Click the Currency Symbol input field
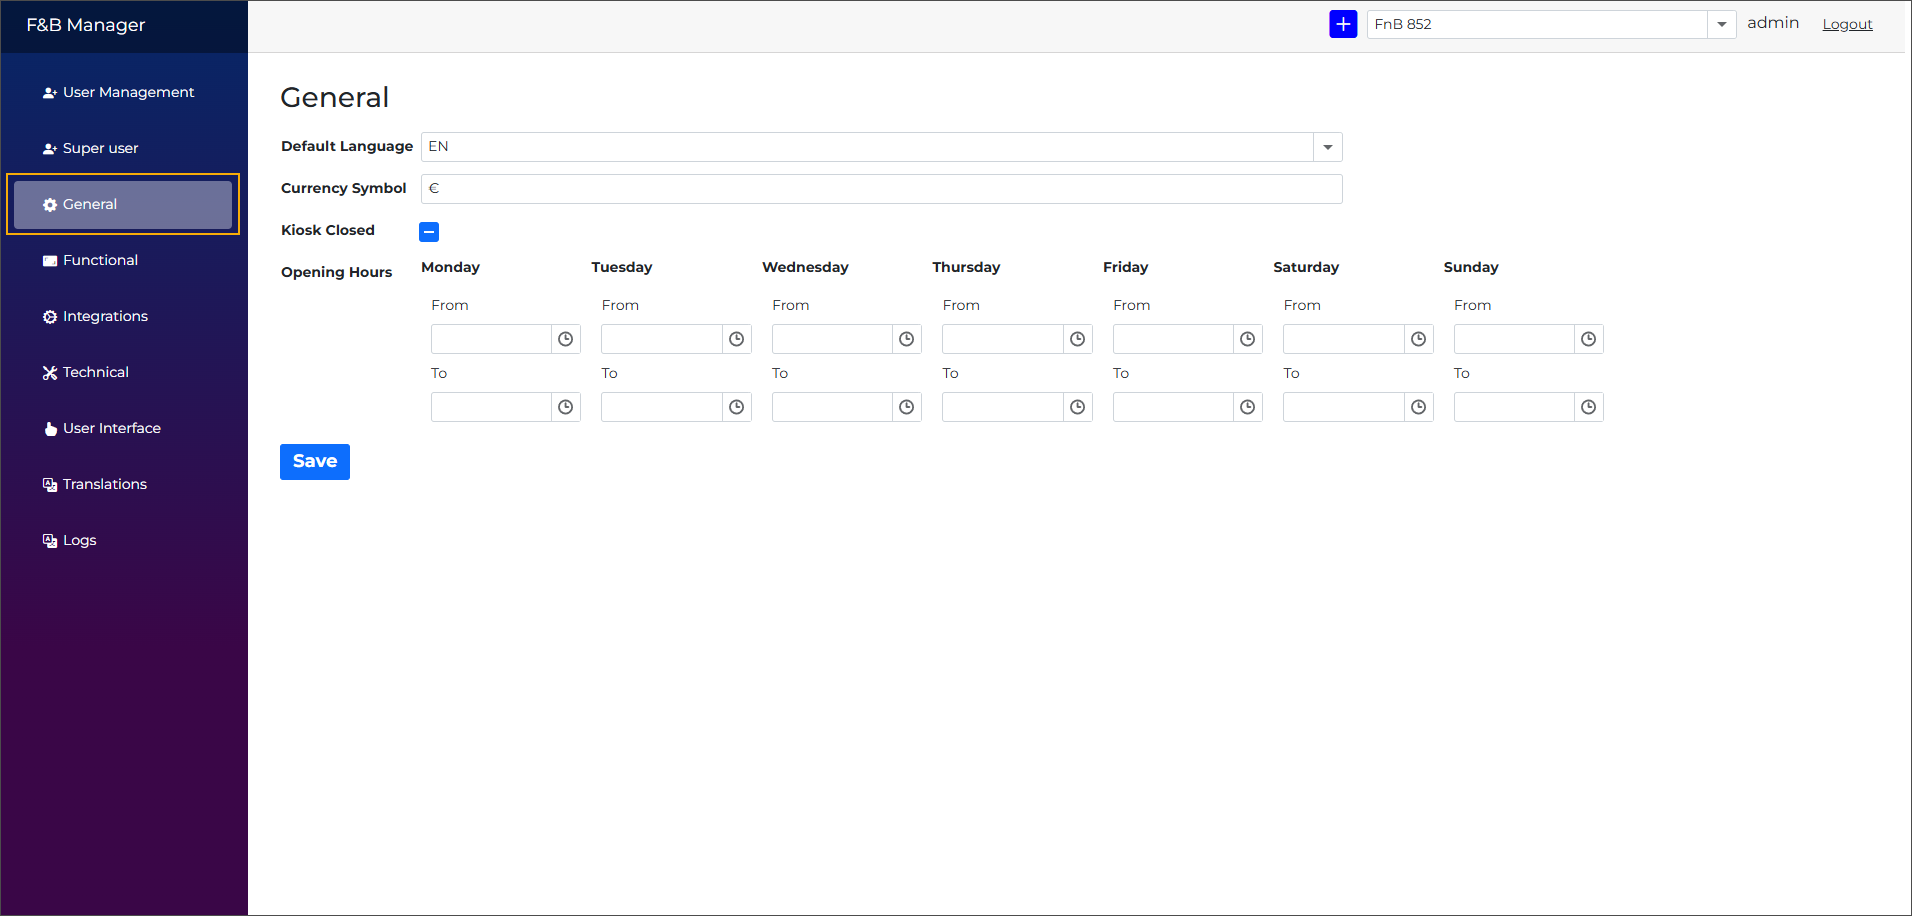This screenshot has width=1912, height=916. [881, 189]
